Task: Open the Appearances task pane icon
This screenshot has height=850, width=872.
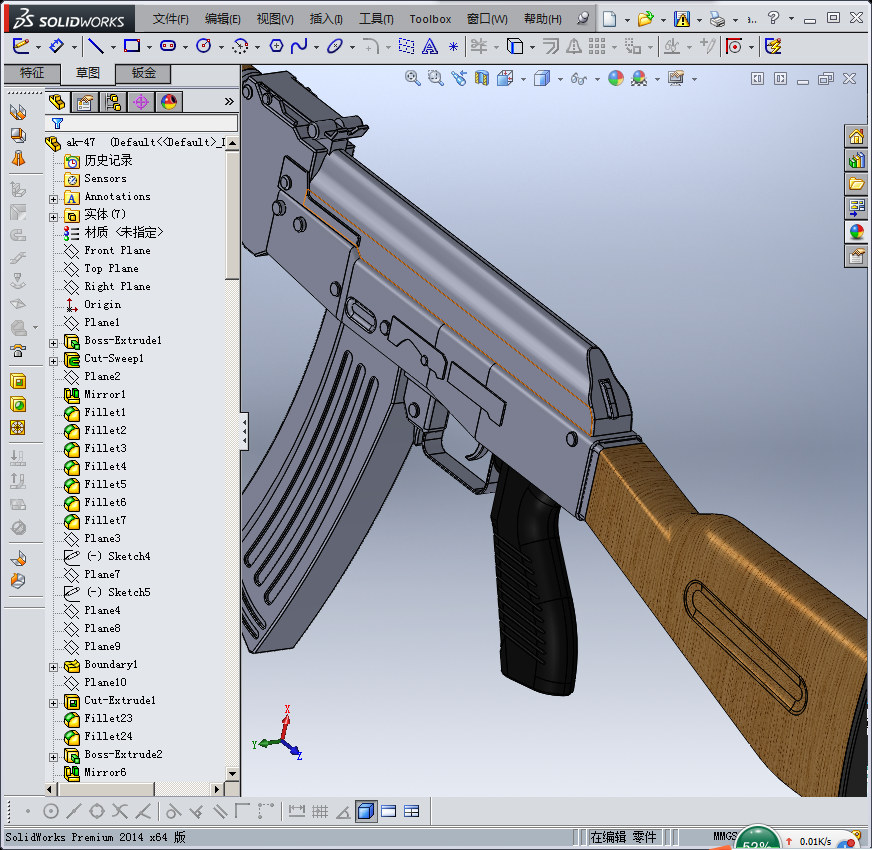Action: [x=856, y=231]
